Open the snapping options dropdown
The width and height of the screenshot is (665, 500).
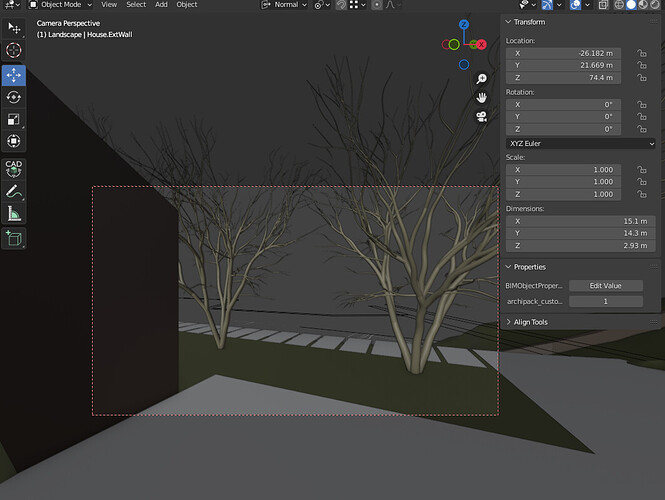coord(357,5)
